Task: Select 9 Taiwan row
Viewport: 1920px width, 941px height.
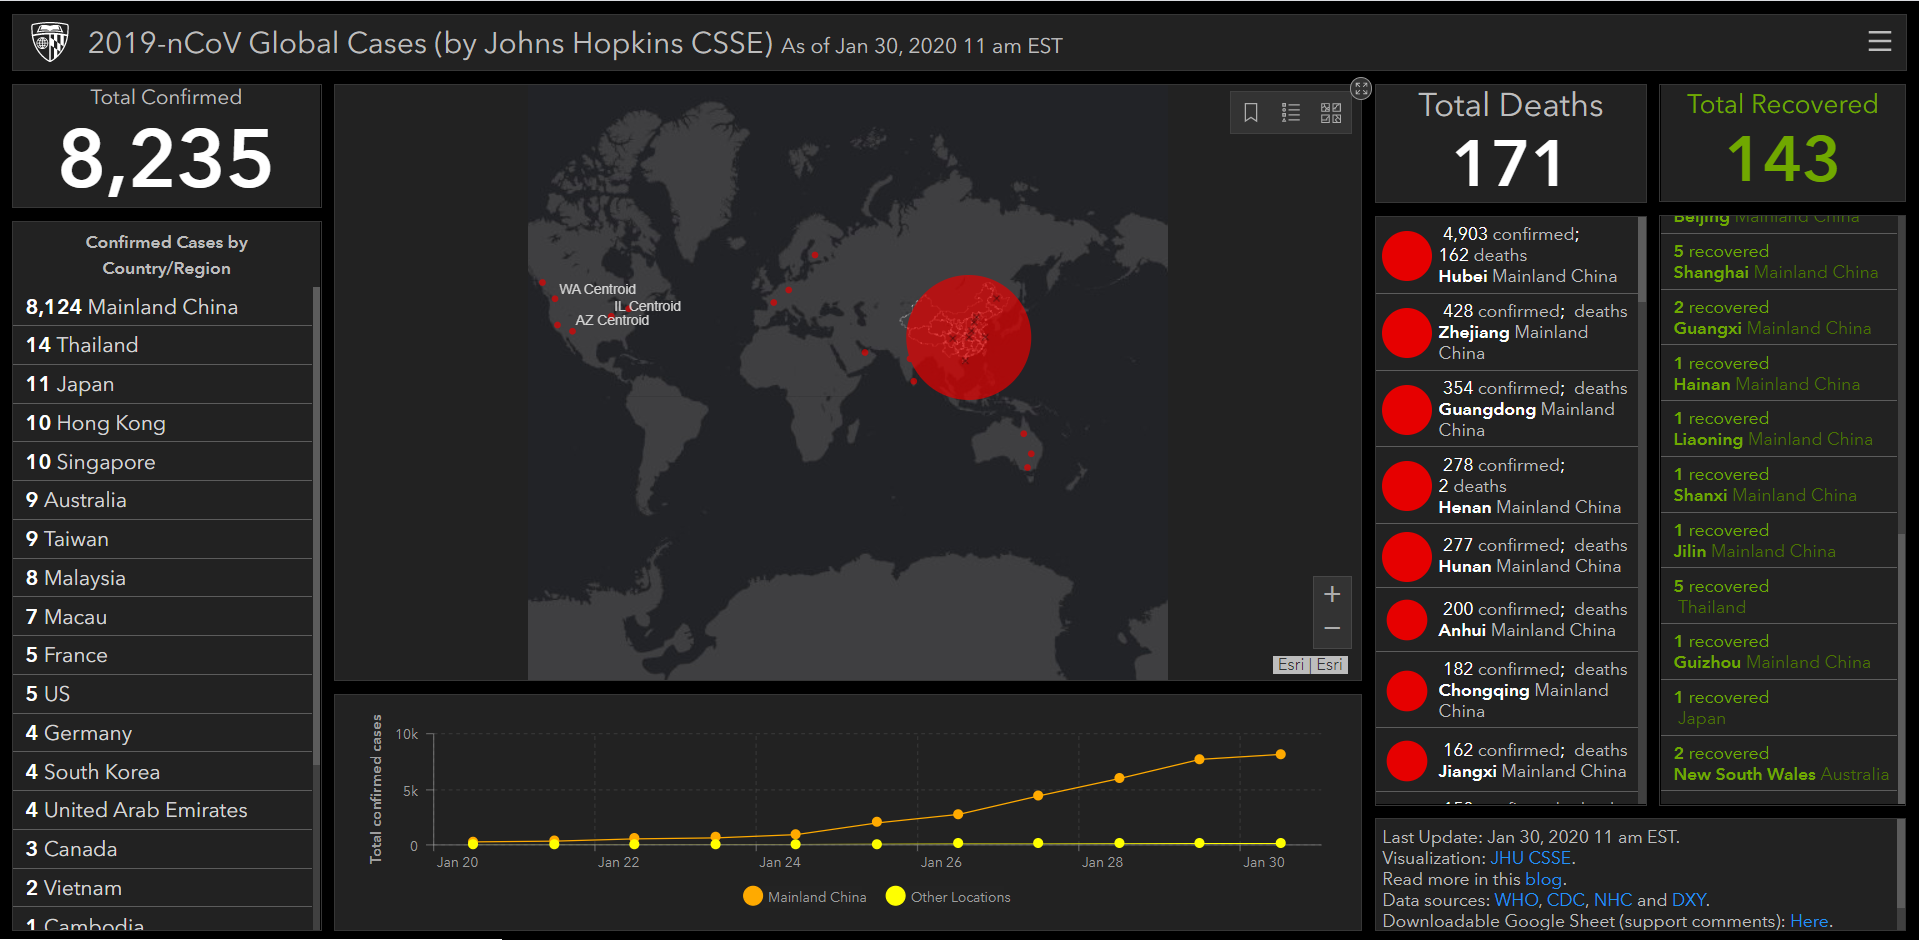Action: coord(163,539)
